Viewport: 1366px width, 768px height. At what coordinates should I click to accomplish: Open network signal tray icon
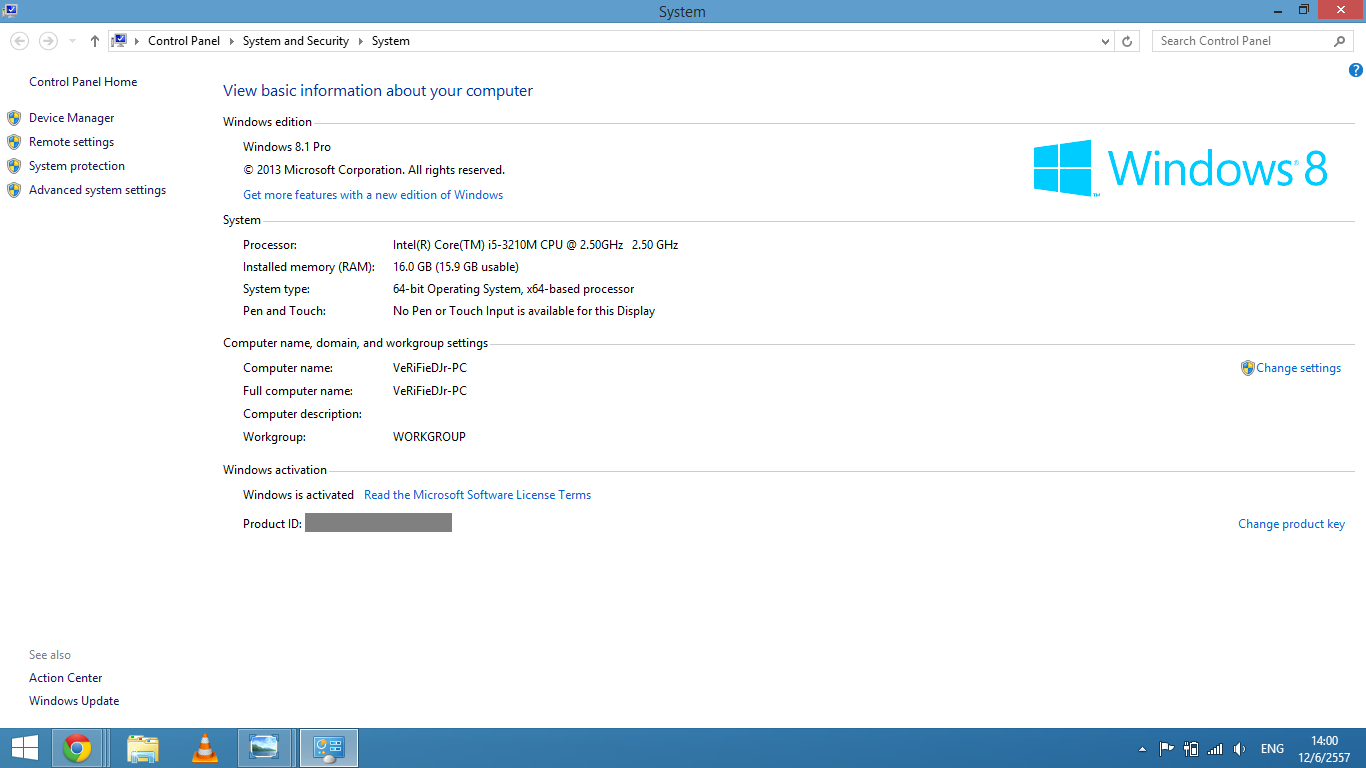coord(1215,749)
